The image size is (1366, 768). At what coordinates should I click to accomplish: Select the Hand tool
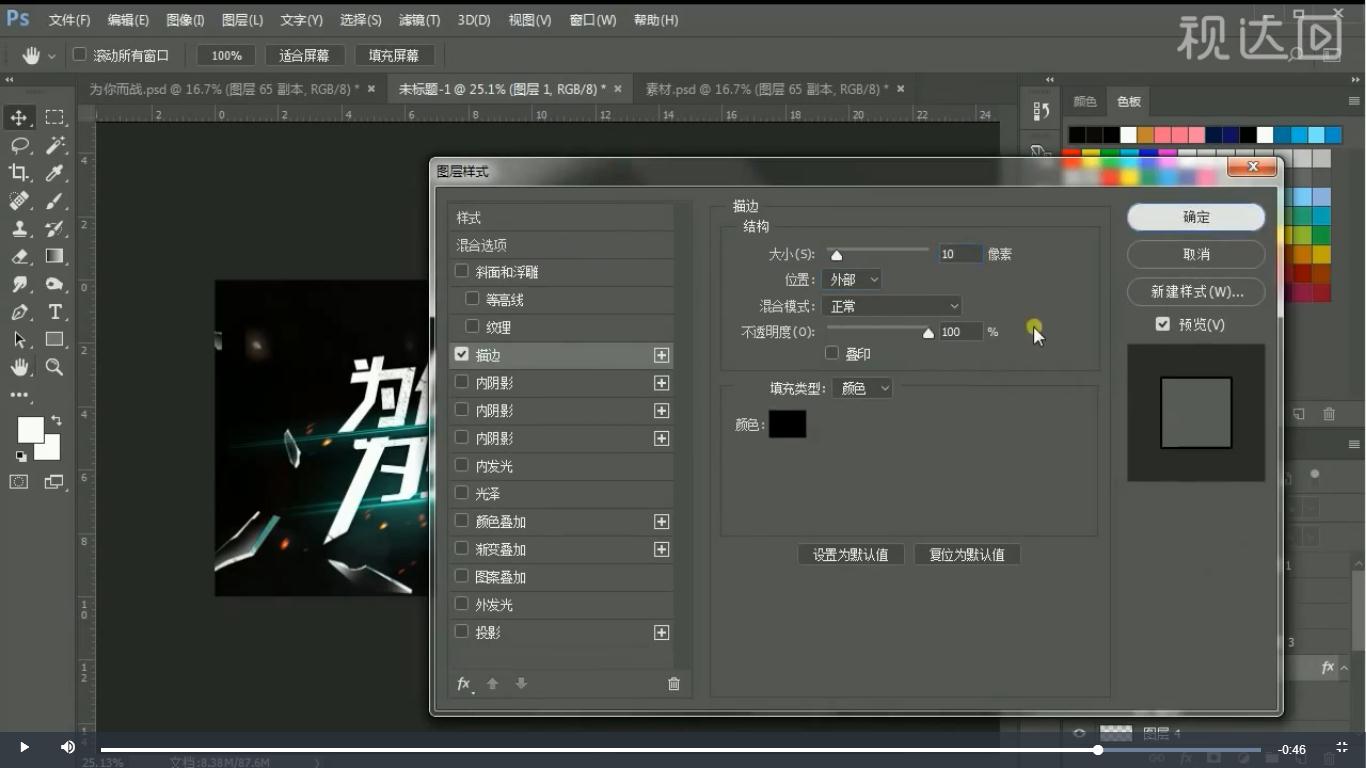pyautogui.click(x=20, y=366)
